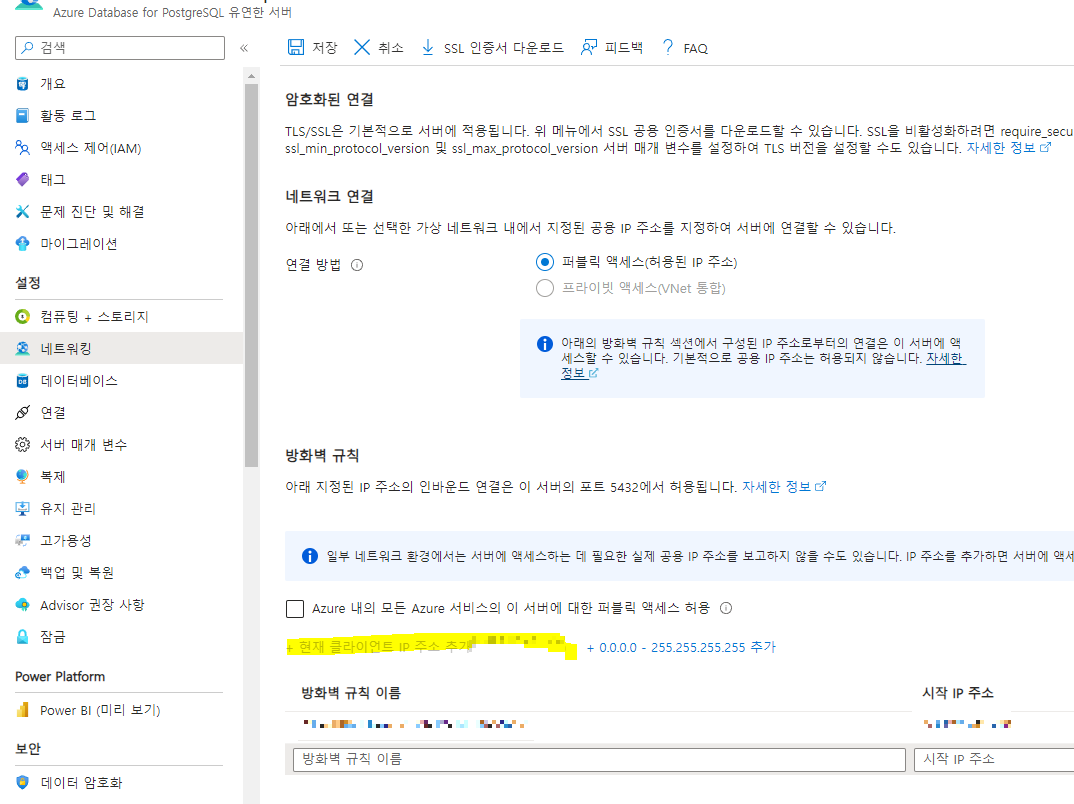Image resolution: width=1074 pixels, height=804 pixels.
Task: Click the 고가용성 icon
Action: pyautogui.click(x=23, y=540)
